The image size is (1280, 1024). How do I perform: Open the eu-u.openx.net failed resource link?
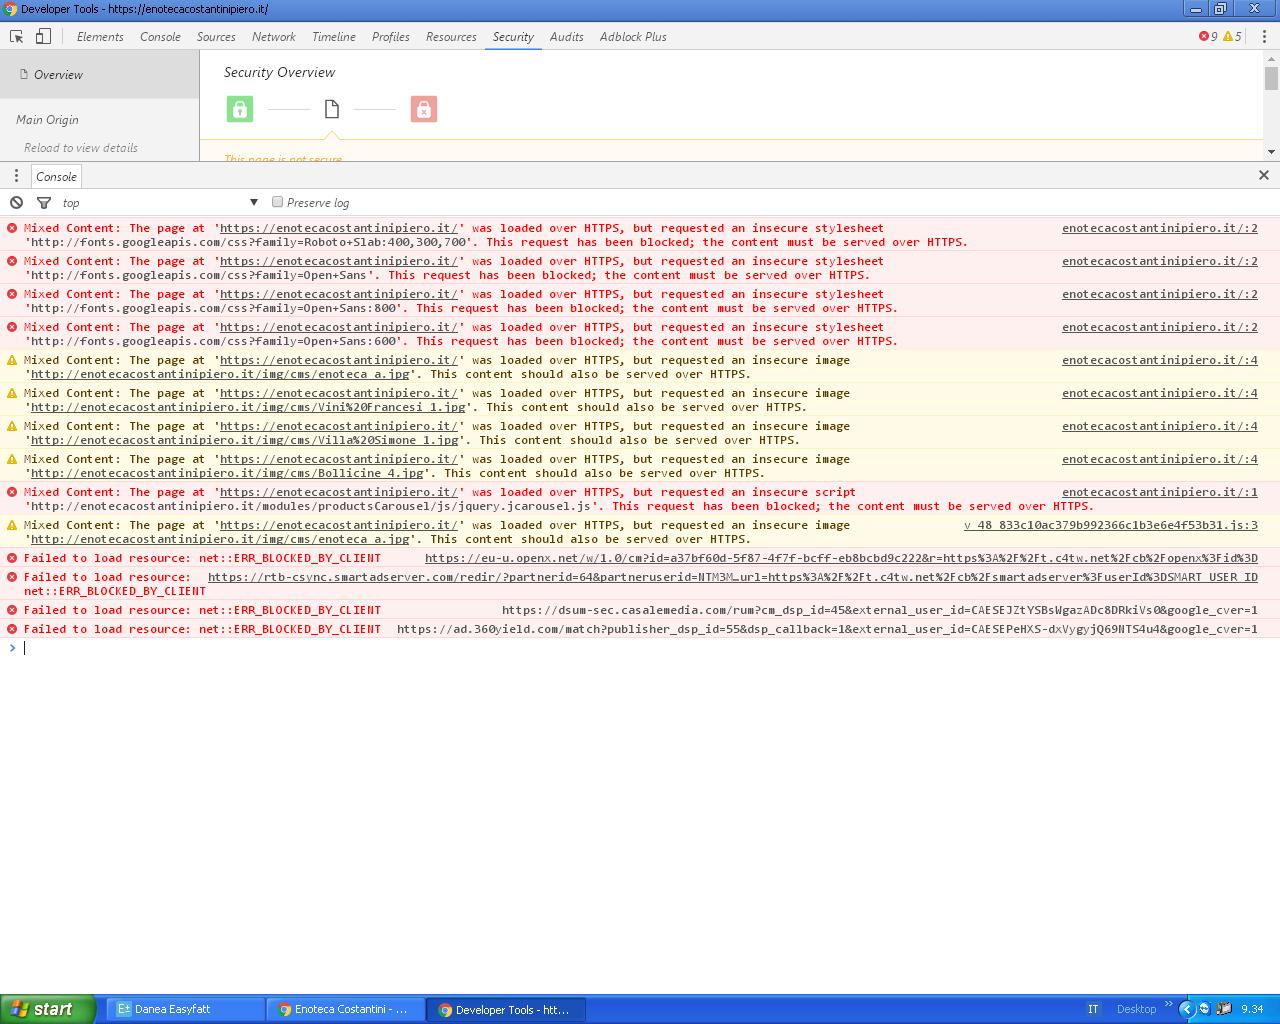[841, 558]
